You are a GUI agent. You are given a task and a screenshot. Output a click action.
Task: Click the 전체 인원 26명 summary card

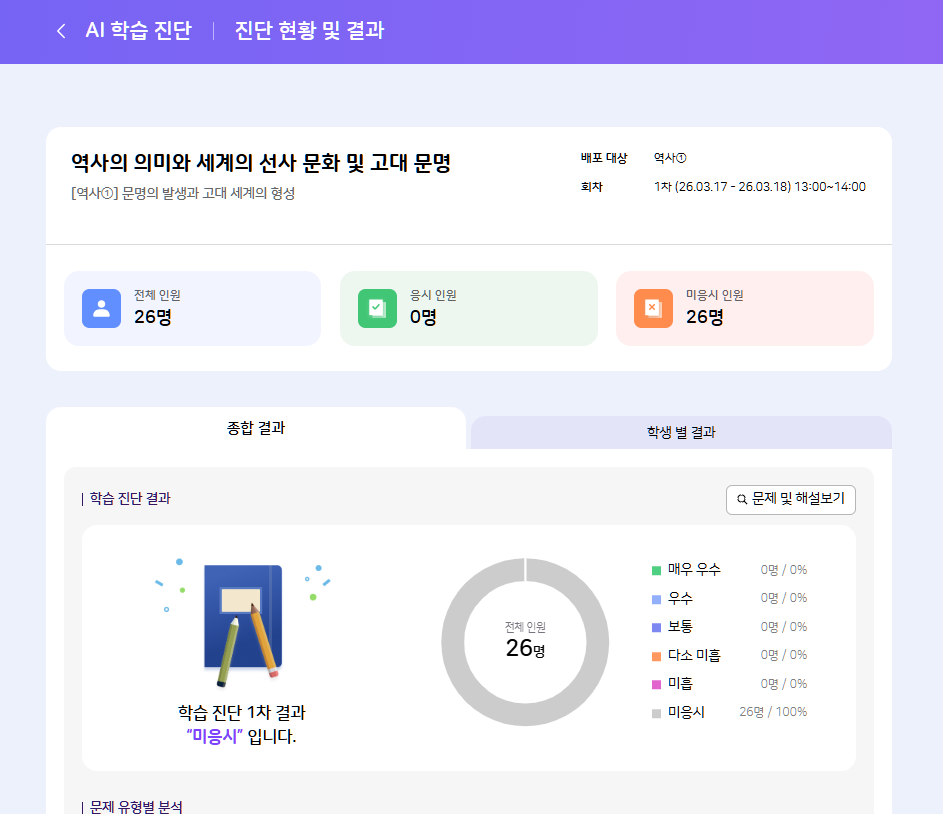pyautogui.click(x=192, y=308)
